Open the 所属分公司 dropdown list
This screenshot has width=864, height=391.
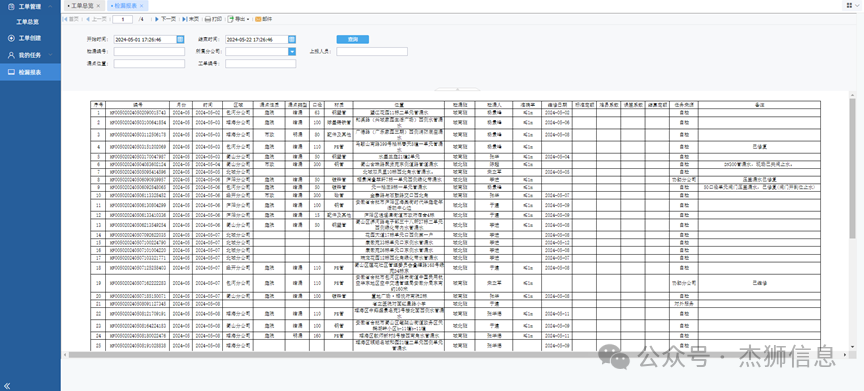(292, 51)
